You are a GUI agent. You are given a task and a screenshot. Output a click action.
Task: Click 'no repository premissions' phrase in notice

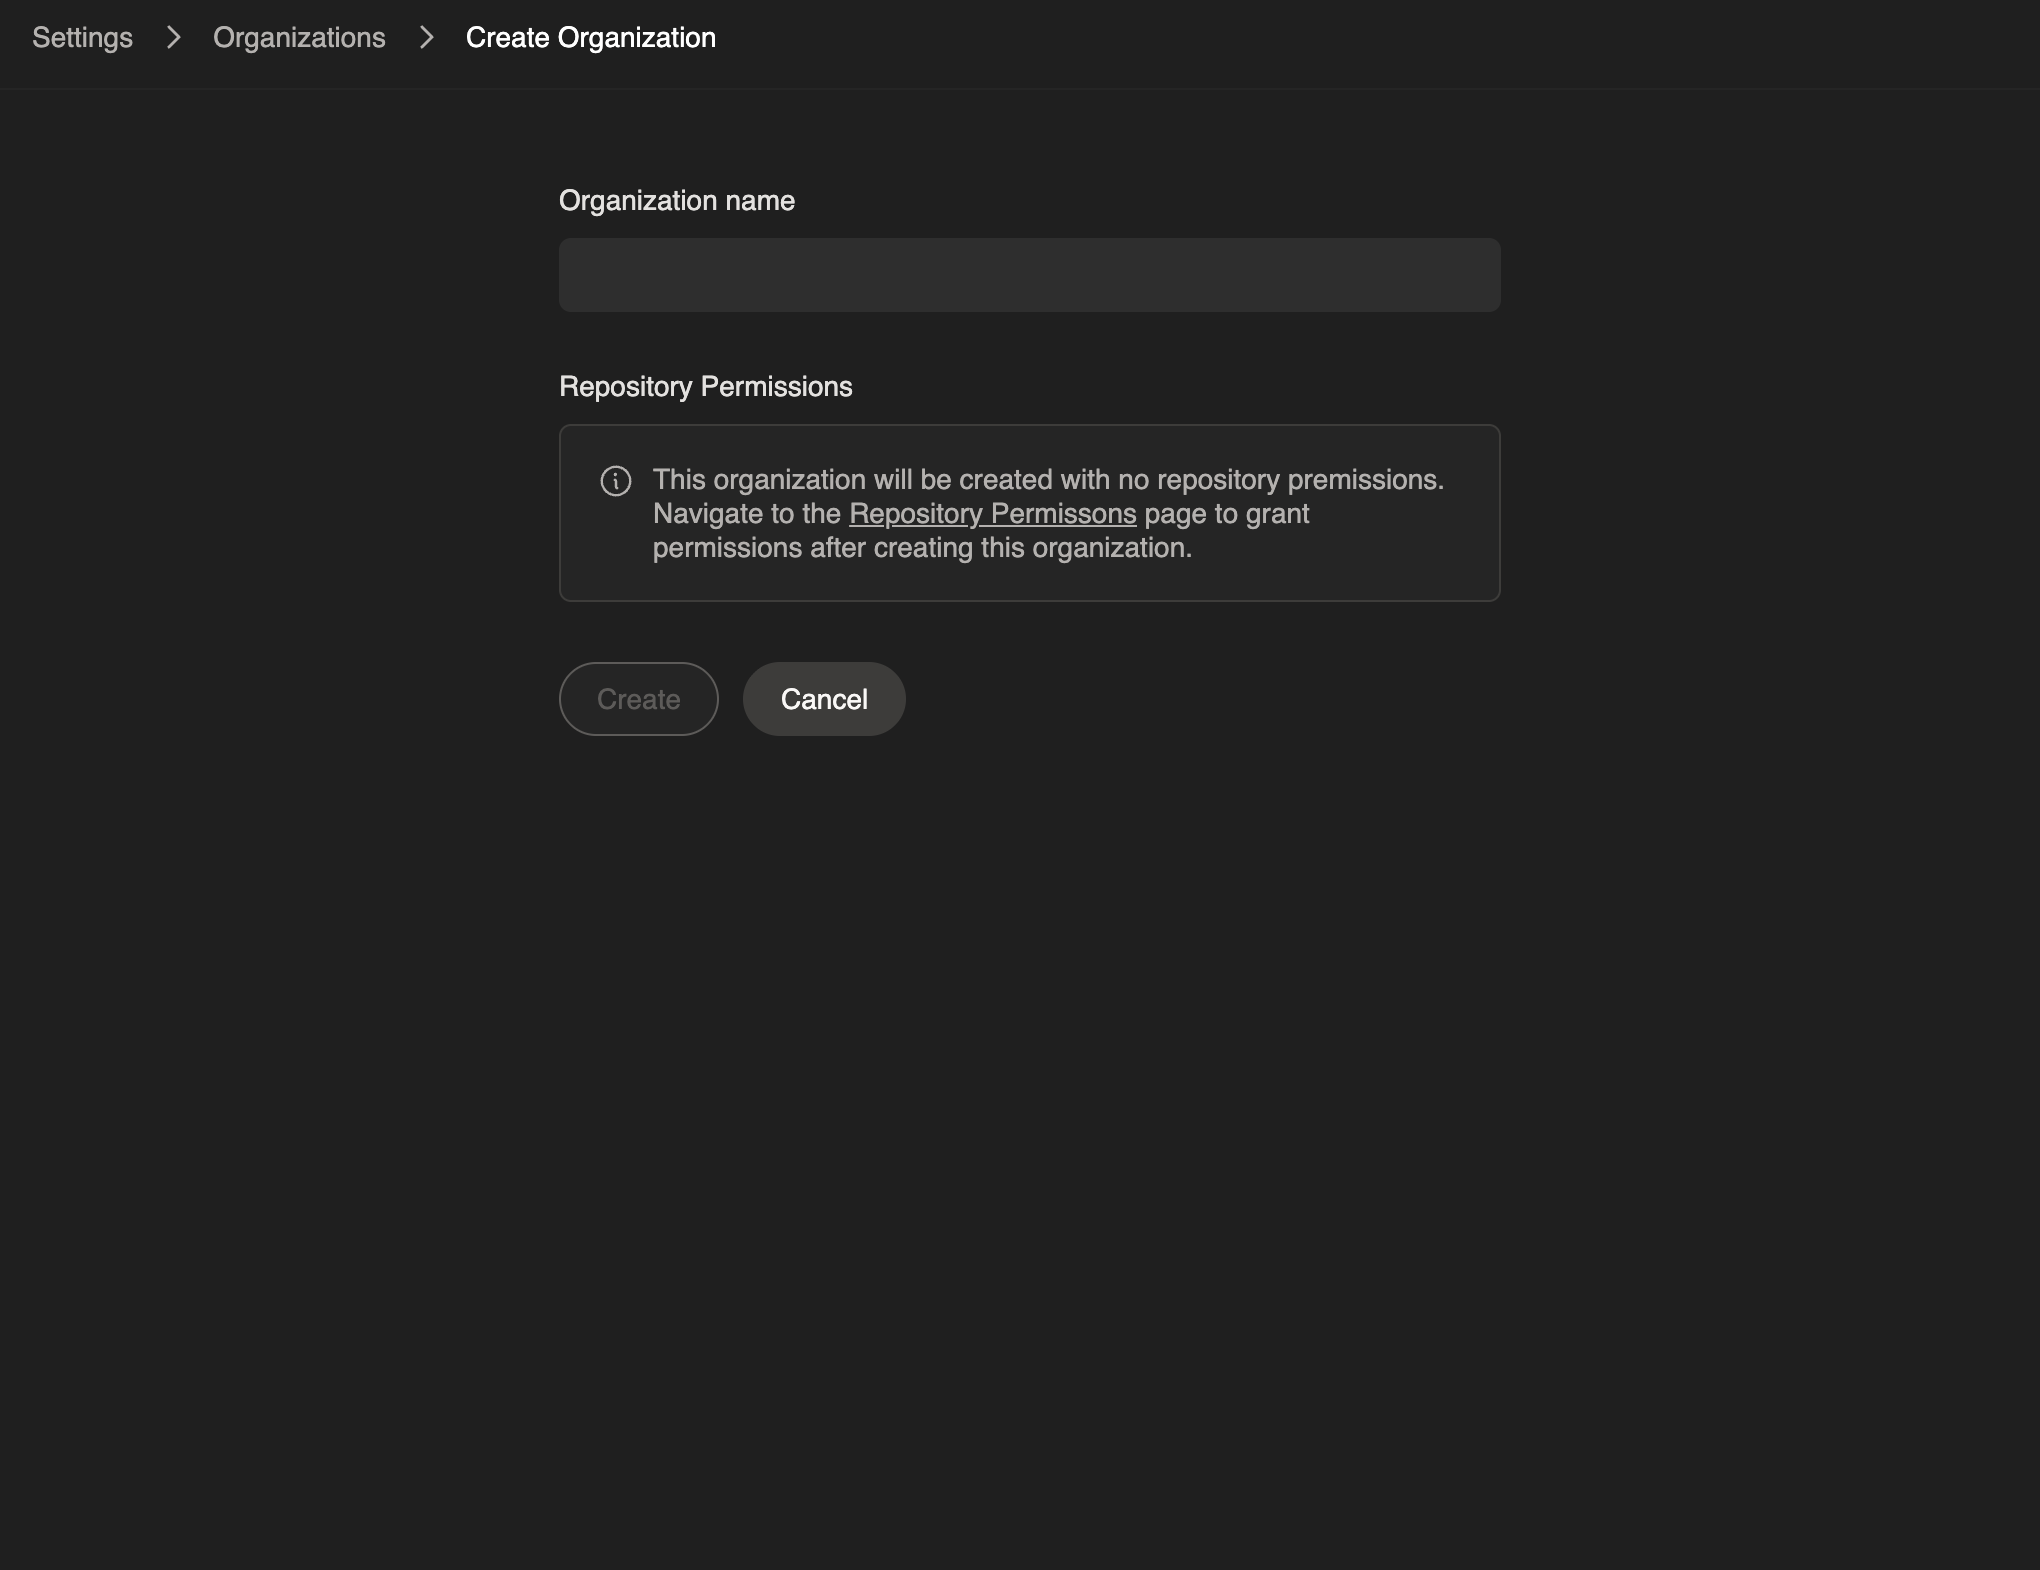(x=1280, y=480)
